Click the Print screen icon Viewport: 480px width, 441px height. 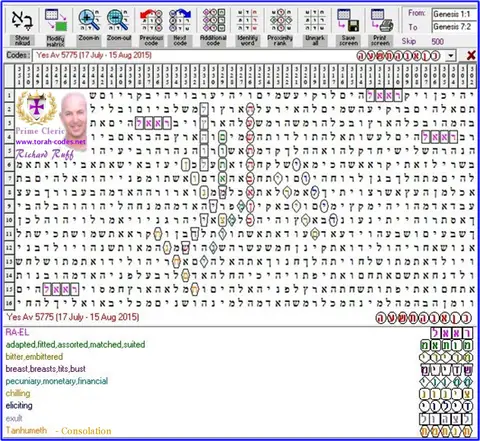382,20
